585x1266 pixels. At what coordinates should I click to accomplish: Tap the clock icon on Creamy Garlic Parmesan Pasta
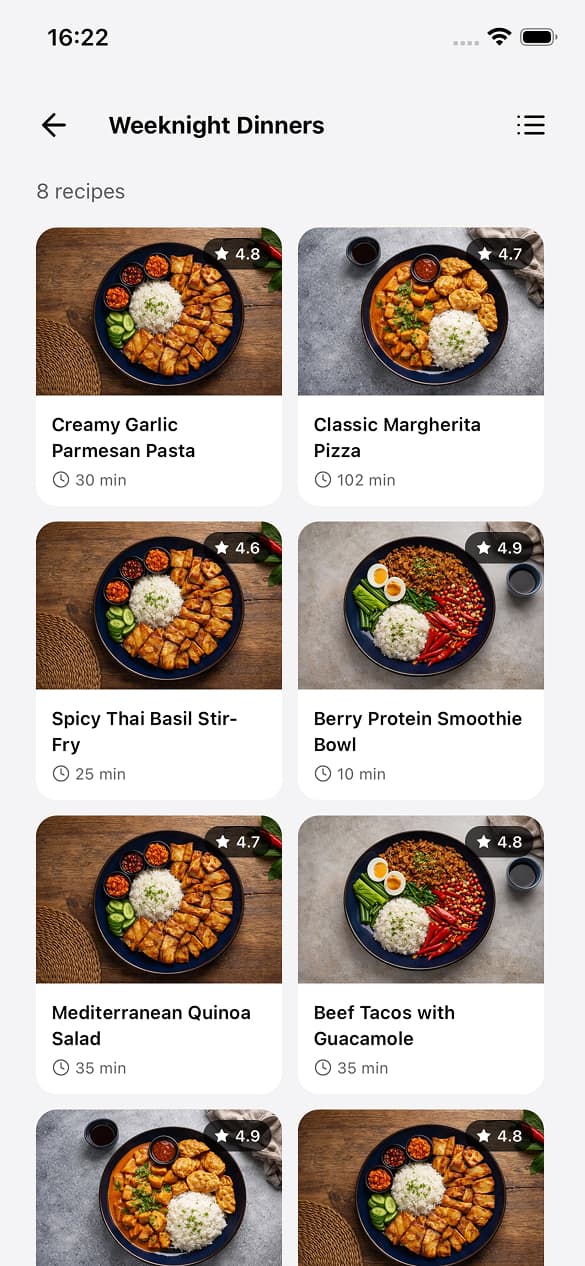click(61, 480)
